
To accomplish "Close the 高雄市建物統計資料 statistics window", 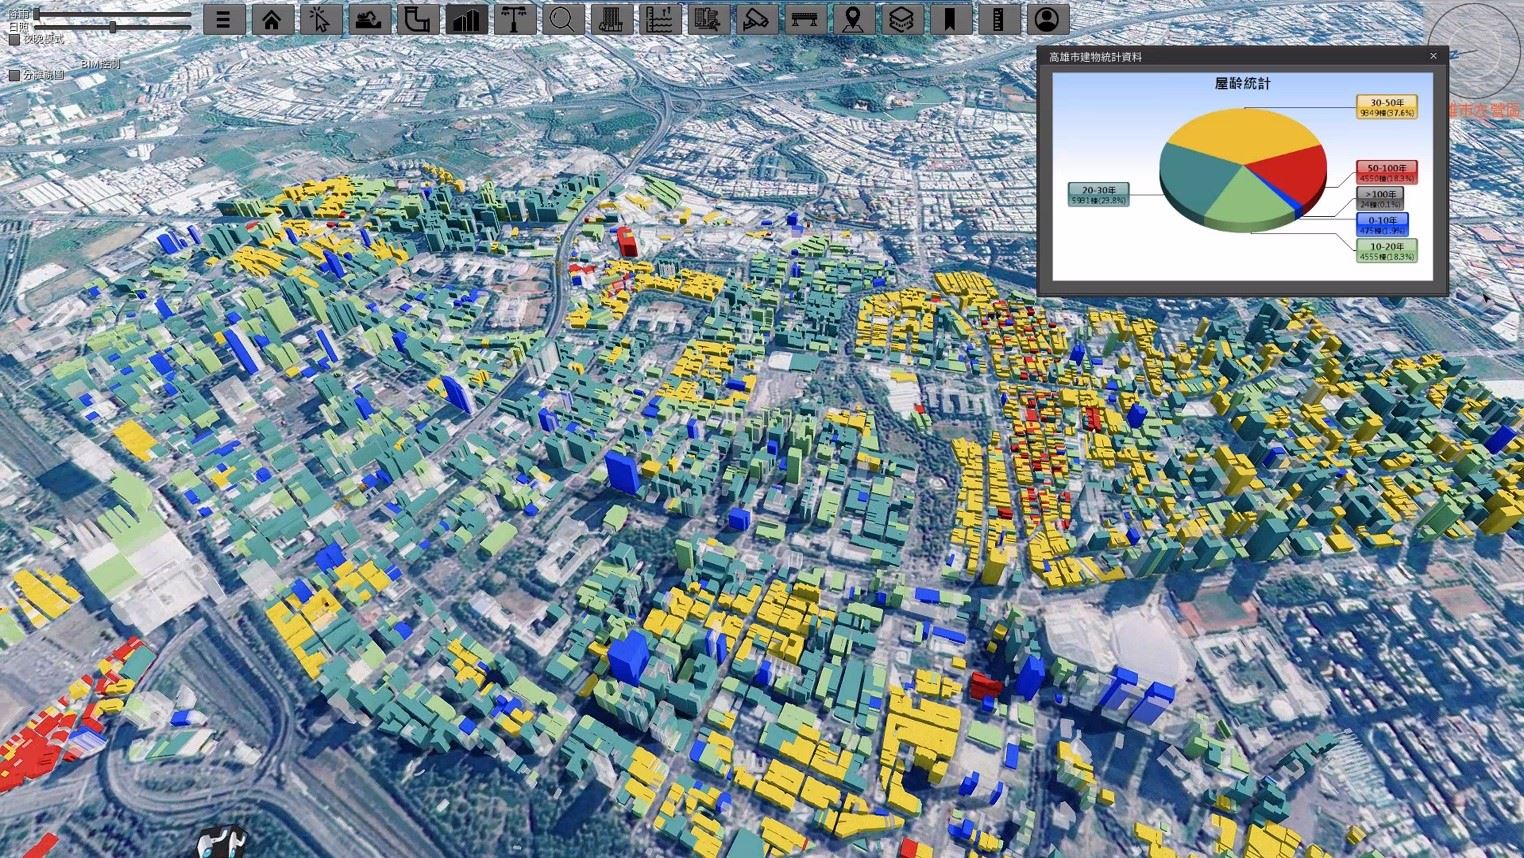I will [1433, 56].
